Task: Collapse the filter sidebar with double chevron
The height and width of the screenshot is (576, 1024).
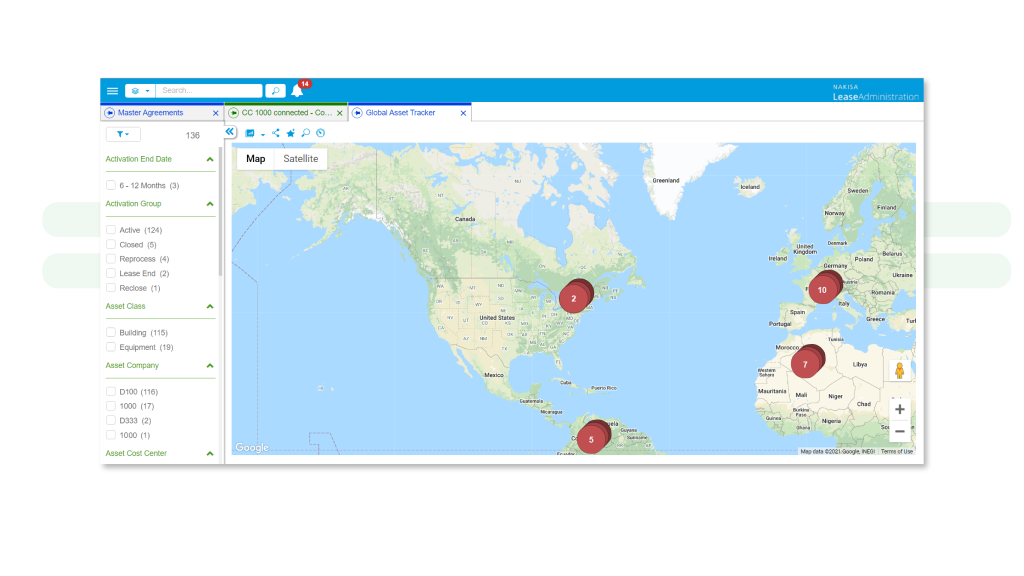Action: click(x=230, y=132)
